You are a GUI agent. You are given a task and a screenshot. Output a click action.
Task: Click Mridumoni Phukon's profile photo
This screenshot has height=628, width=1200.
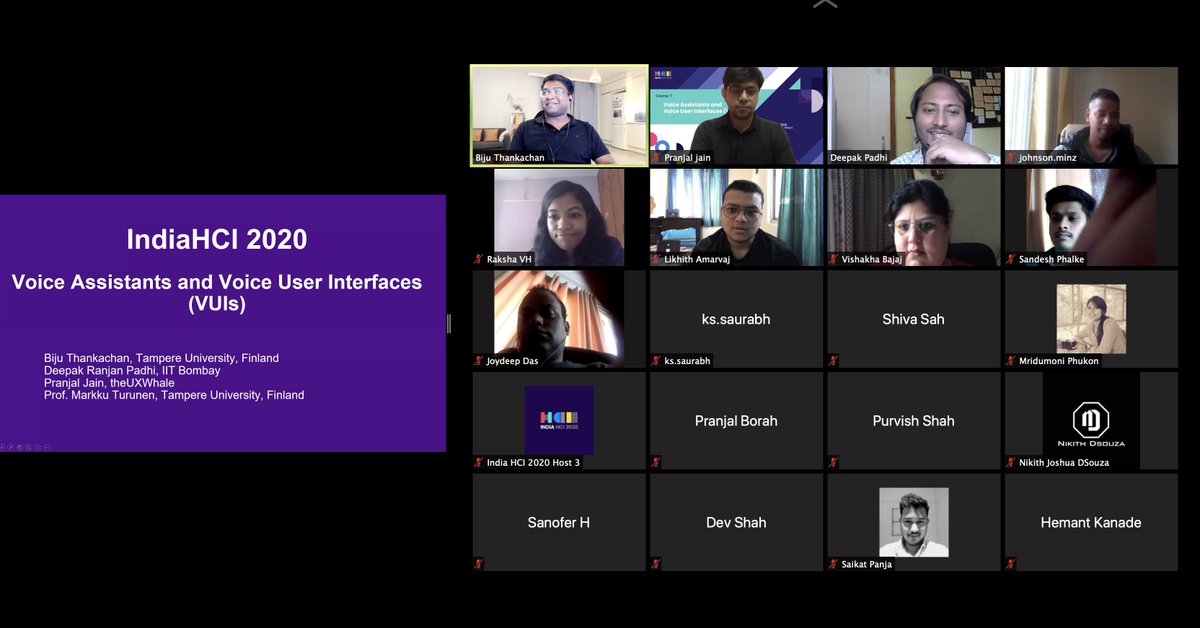coord(1091,318)
